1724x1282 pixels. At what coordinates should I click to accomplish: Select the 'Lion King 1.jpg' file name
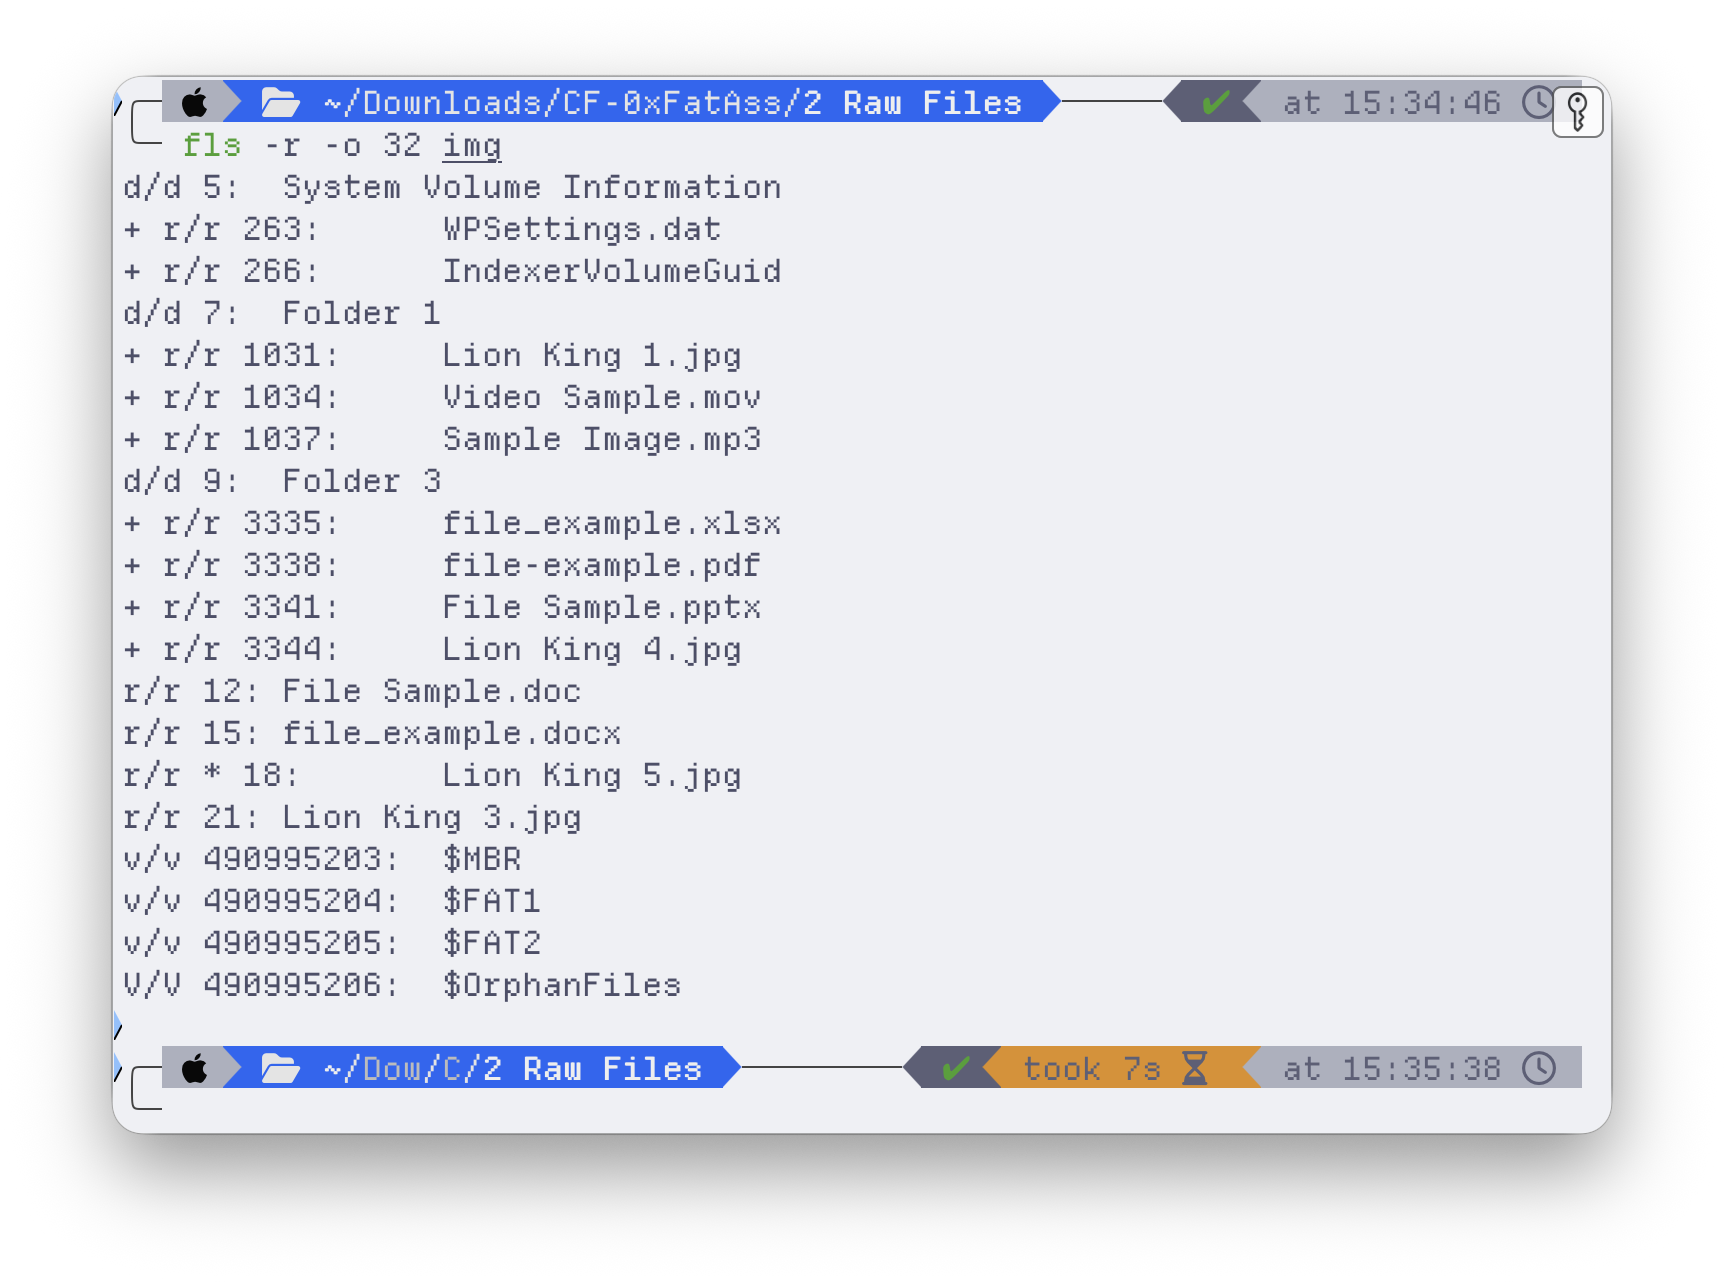[591, 355]
